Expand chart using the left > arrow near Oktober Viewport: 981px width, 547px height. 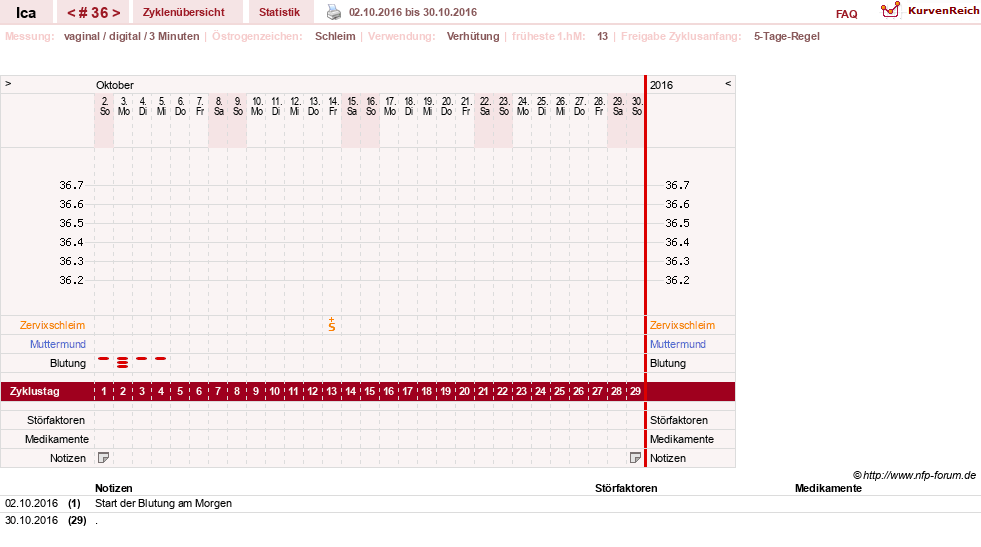pyautogui.click(x=8, y=83)
